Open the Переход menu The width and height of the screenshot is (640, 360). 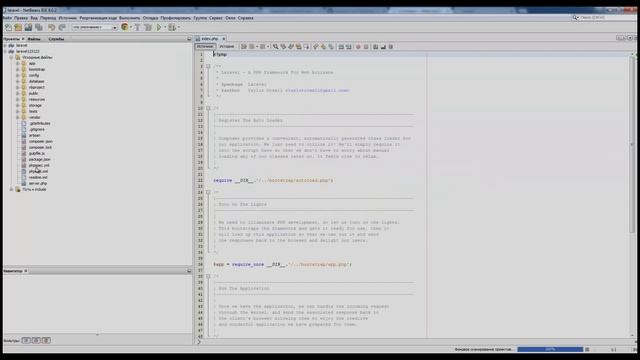click(48, 18)
